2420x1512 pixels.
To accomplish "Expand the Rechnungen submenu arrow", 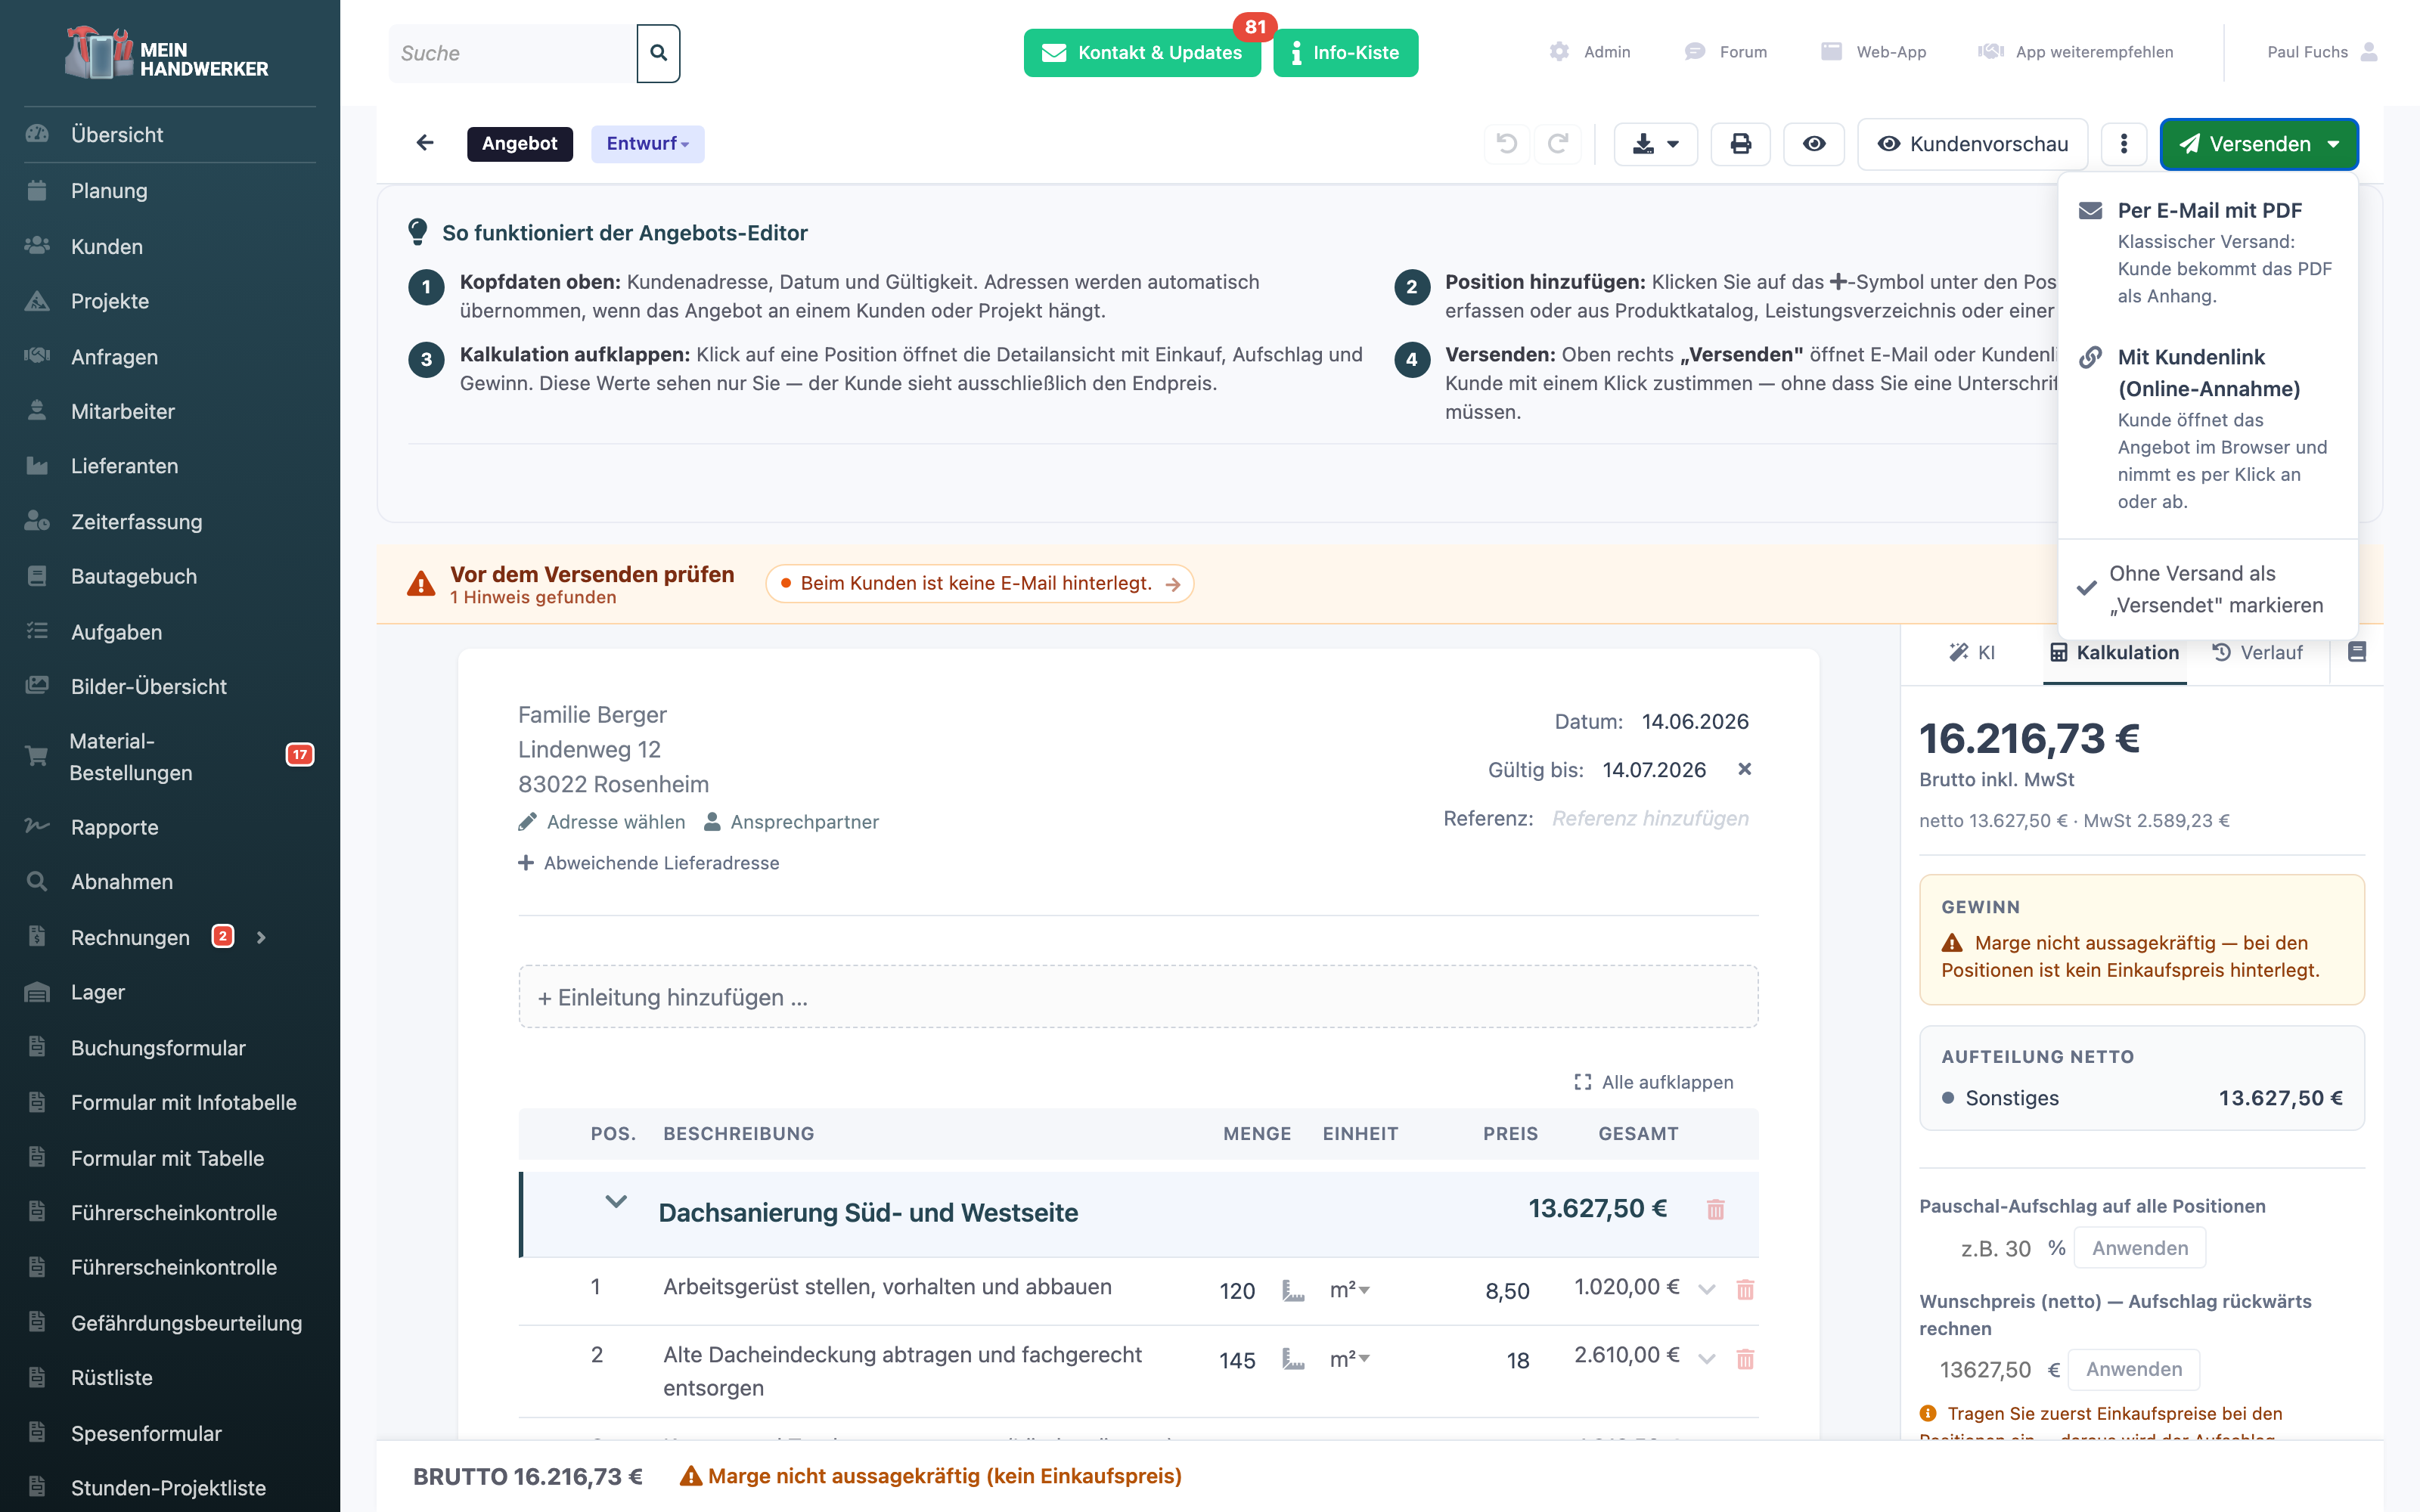I will pyautogui.click(x=261, y=937).
